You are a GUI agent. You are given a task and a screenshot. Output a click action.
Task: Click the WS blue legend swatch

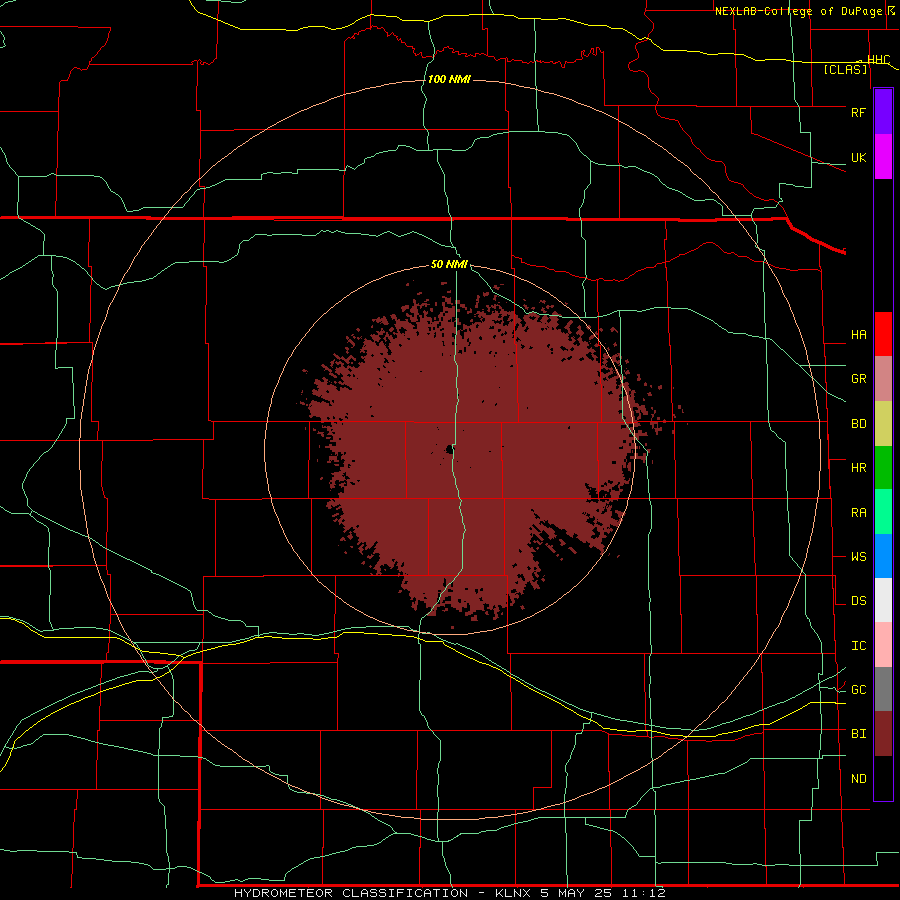tap(883, 556)
